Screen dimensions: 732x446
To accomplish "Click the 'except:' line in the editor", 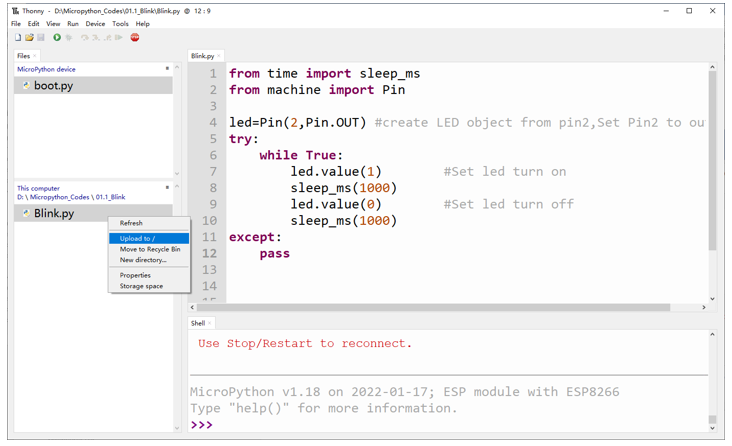I will pos(255,237).
